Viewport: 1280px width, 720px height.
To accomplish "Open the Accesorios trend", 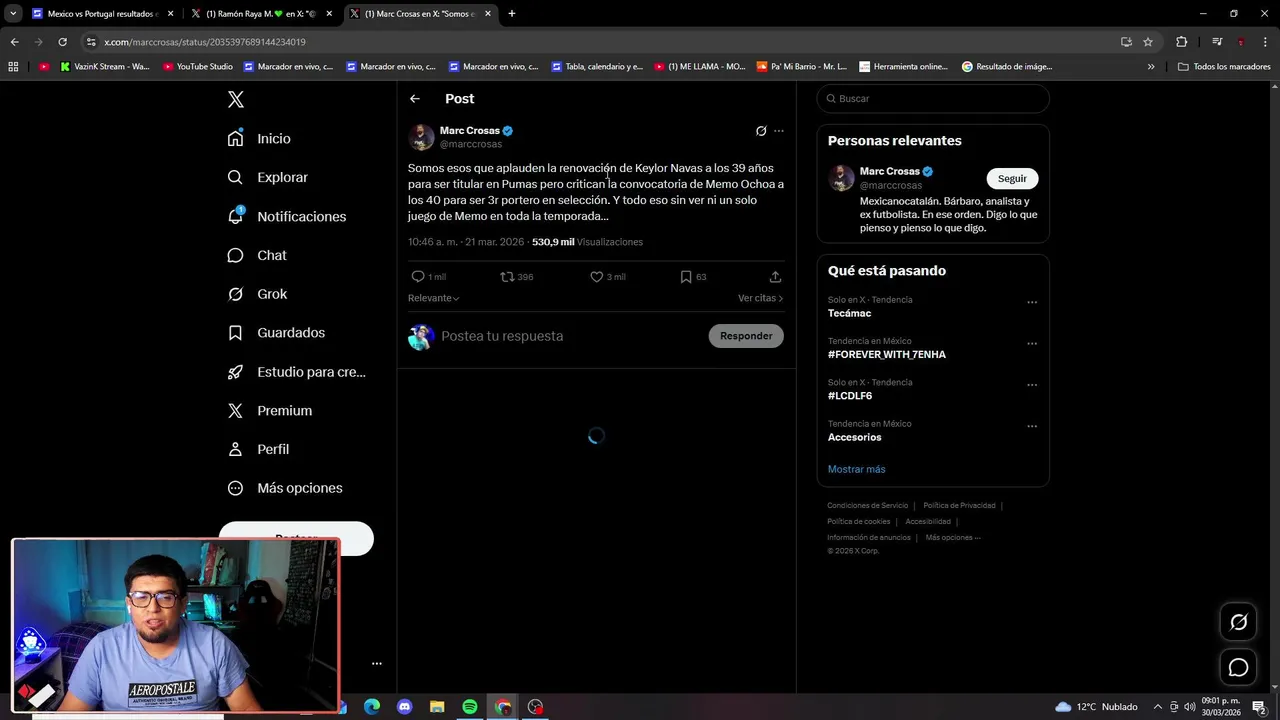I will click(854, 437).
